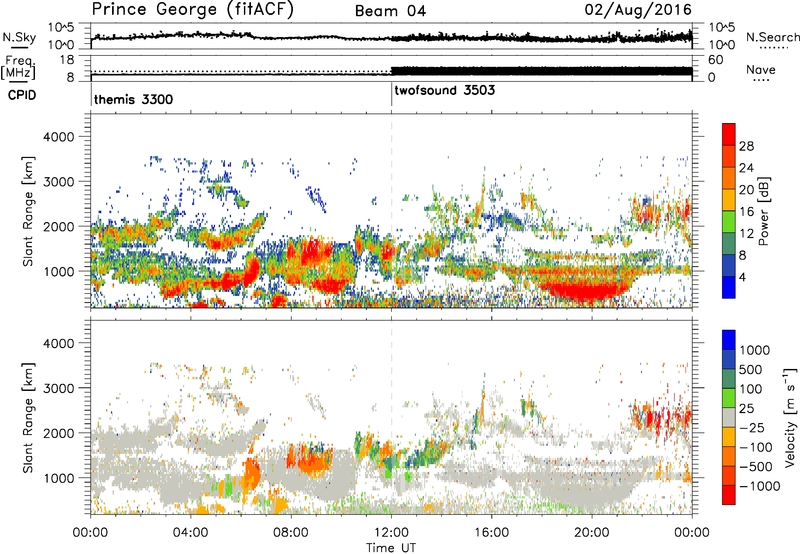Click the 'Velocity [m s-1]' colorbar label
The width and height of the screenshot is (800, 554).
pos(789,417)
